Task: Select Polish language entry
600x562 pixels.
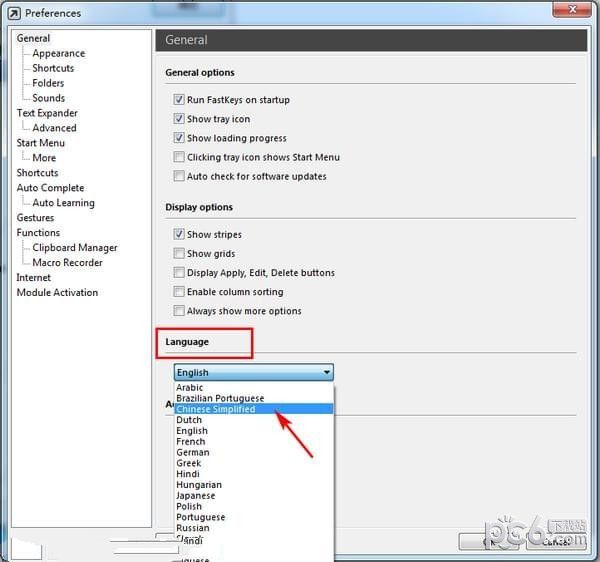Action: tap(254, 507)
